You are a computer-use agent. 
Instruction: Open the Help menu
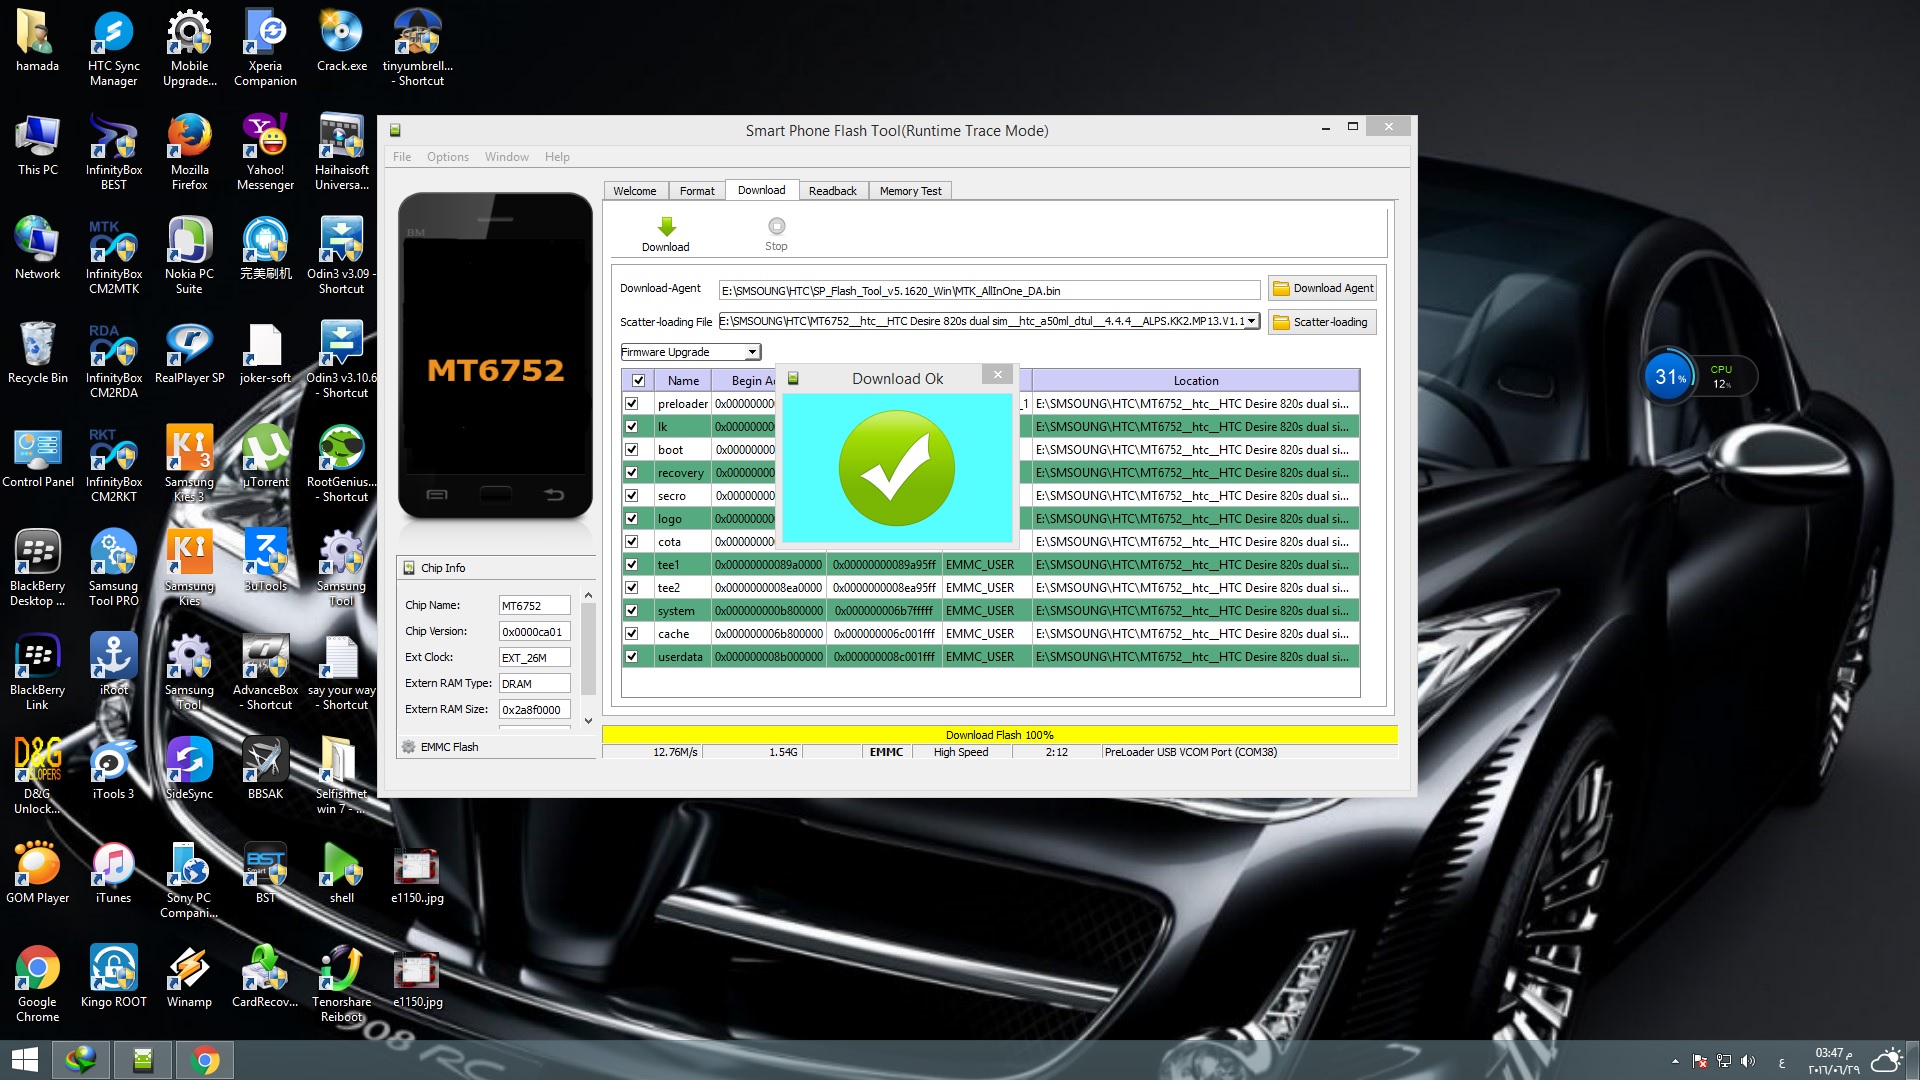[557, 157]
